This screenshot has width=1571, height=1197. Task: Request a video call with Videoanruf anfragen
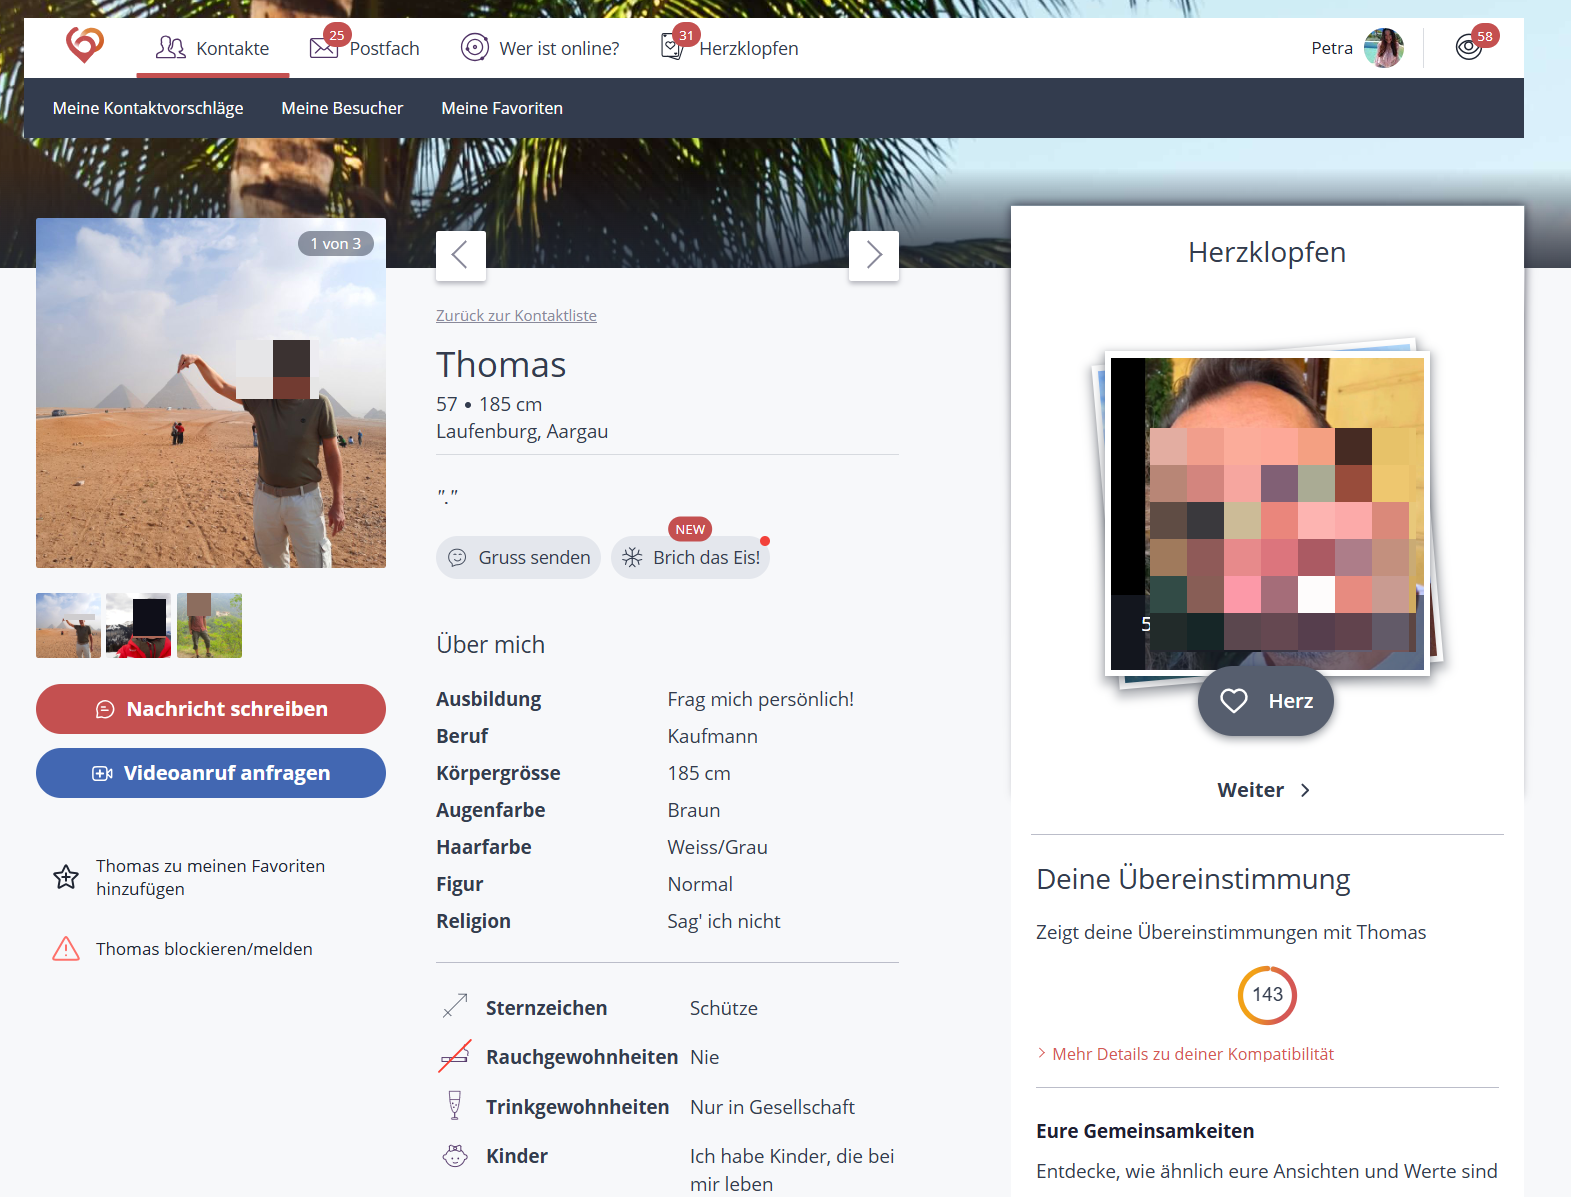(211, 773)
